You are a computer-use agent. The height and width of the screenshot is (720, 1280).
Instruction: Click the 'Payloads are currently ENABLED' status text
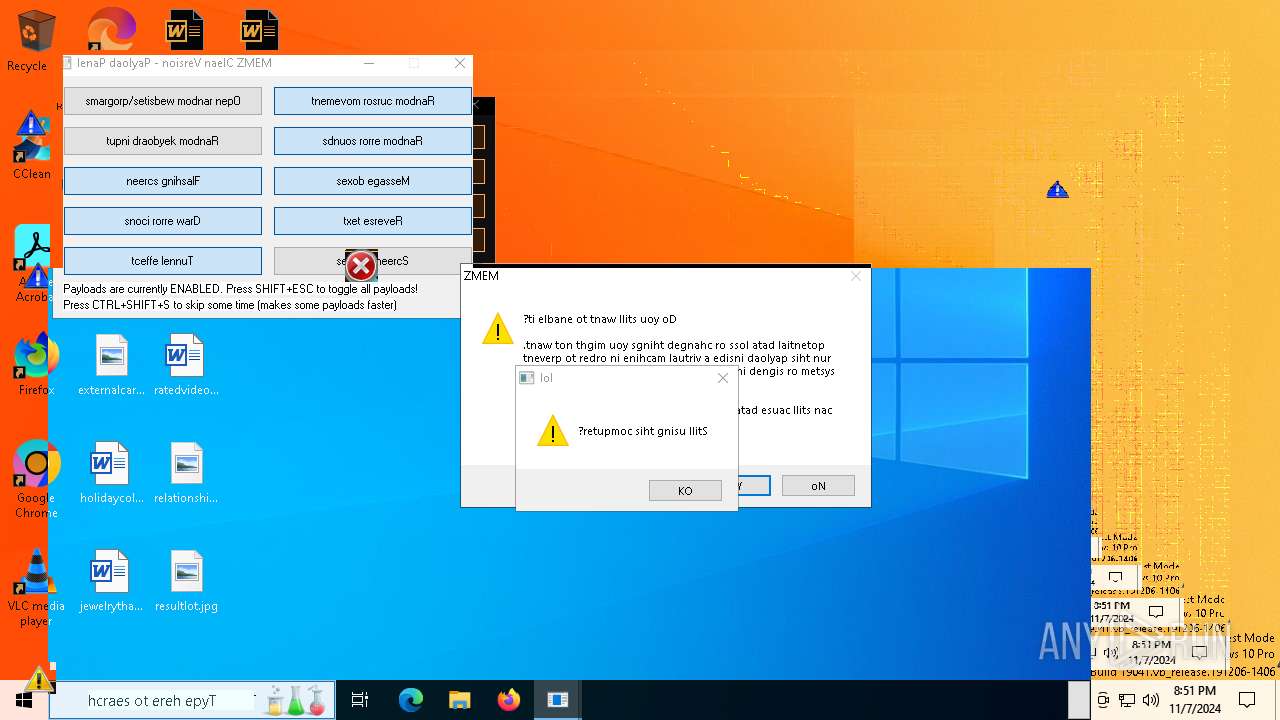coord(241,289)
